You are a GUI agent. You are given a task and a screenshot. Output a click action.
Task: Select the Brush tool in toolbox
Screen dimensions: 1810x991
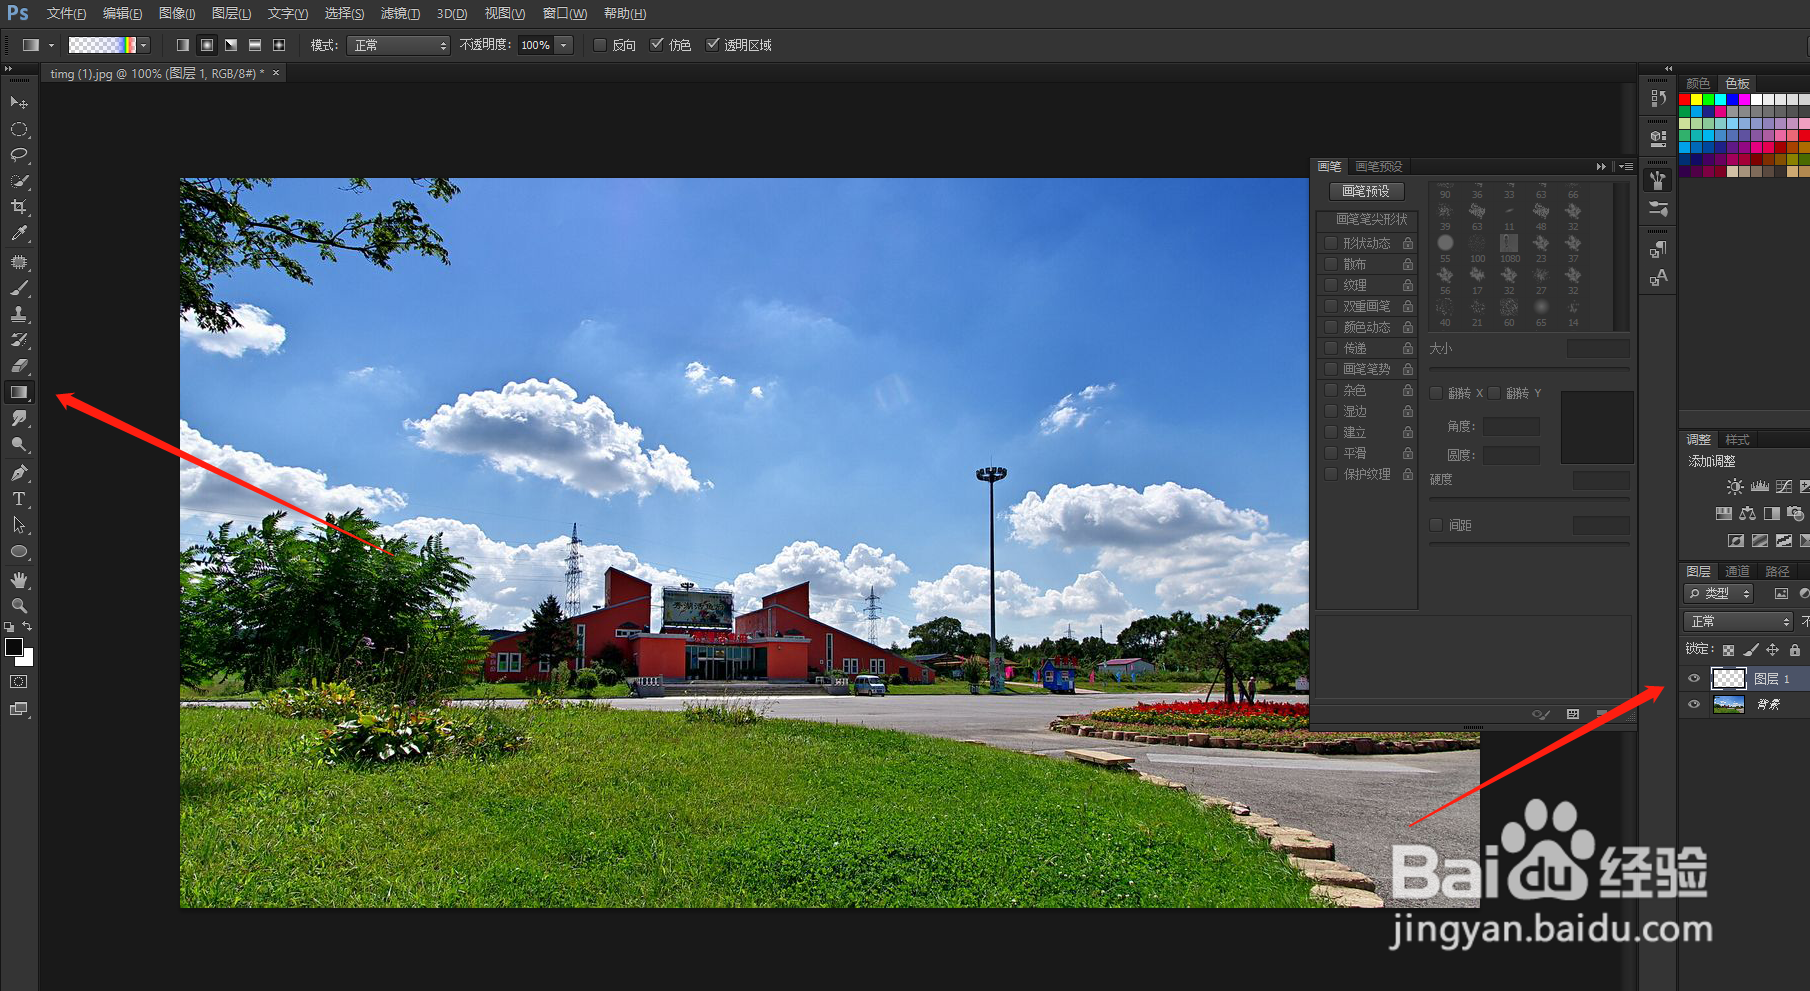pos(19,288)
